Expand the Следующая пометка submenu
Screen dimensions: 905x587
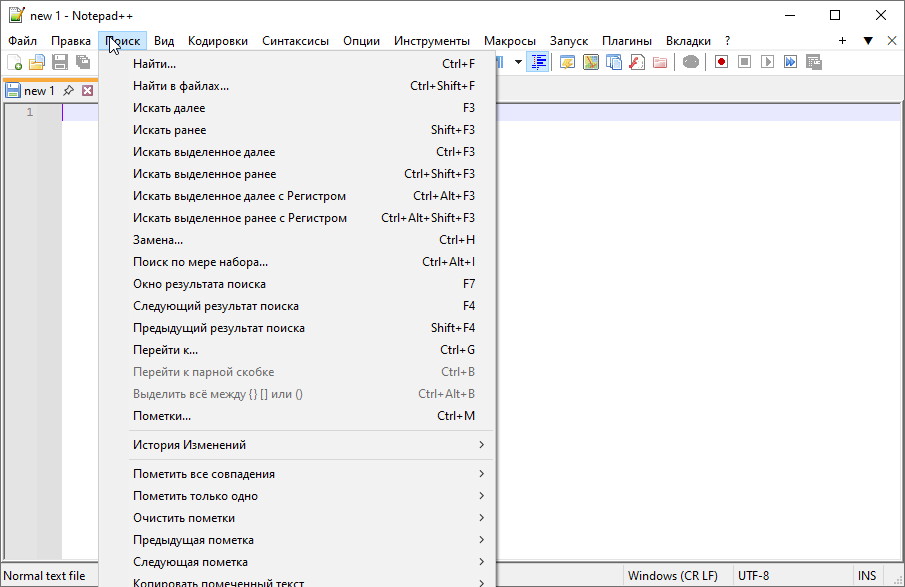click(x=297, y=562)
